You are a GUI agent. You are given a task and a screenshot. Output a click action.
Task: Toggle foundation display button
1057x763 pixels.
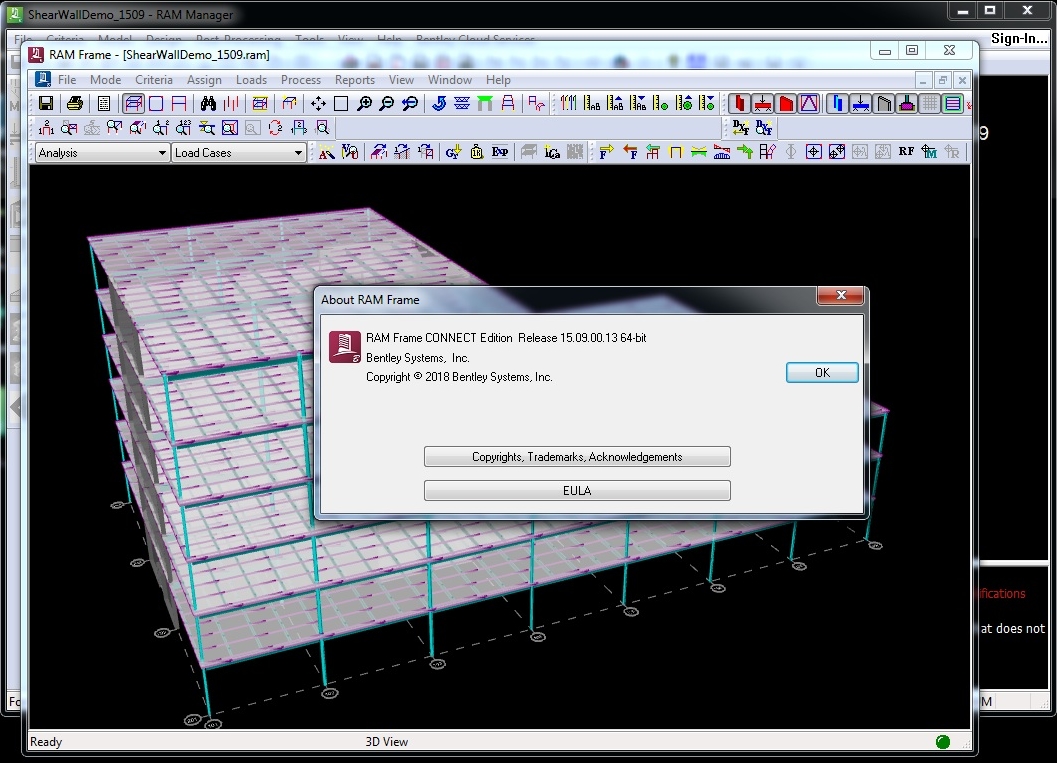(x=907, y=103)
